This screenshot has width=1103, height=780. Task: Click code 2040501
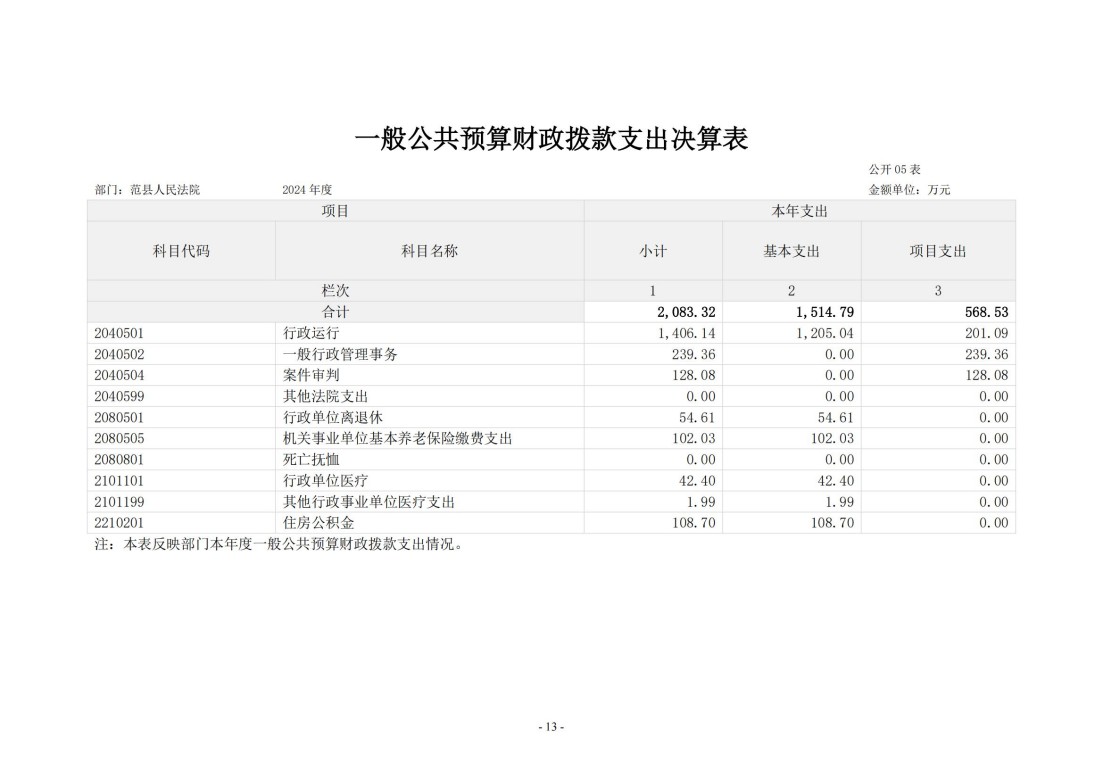119,333
